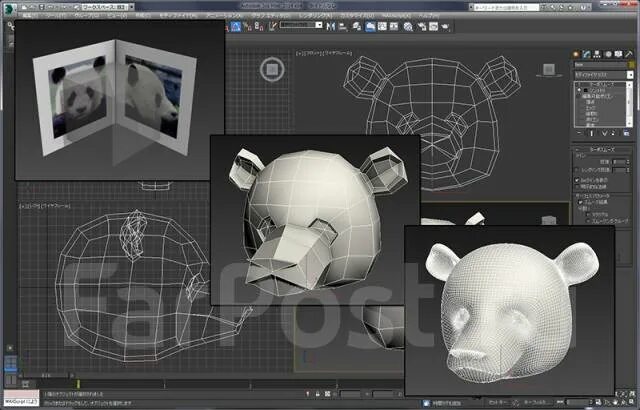The width and height of the screenshot is (640, 410).
Task: Click the teapot Render icon
Action: pyautogui.click(x=445, y=27)
